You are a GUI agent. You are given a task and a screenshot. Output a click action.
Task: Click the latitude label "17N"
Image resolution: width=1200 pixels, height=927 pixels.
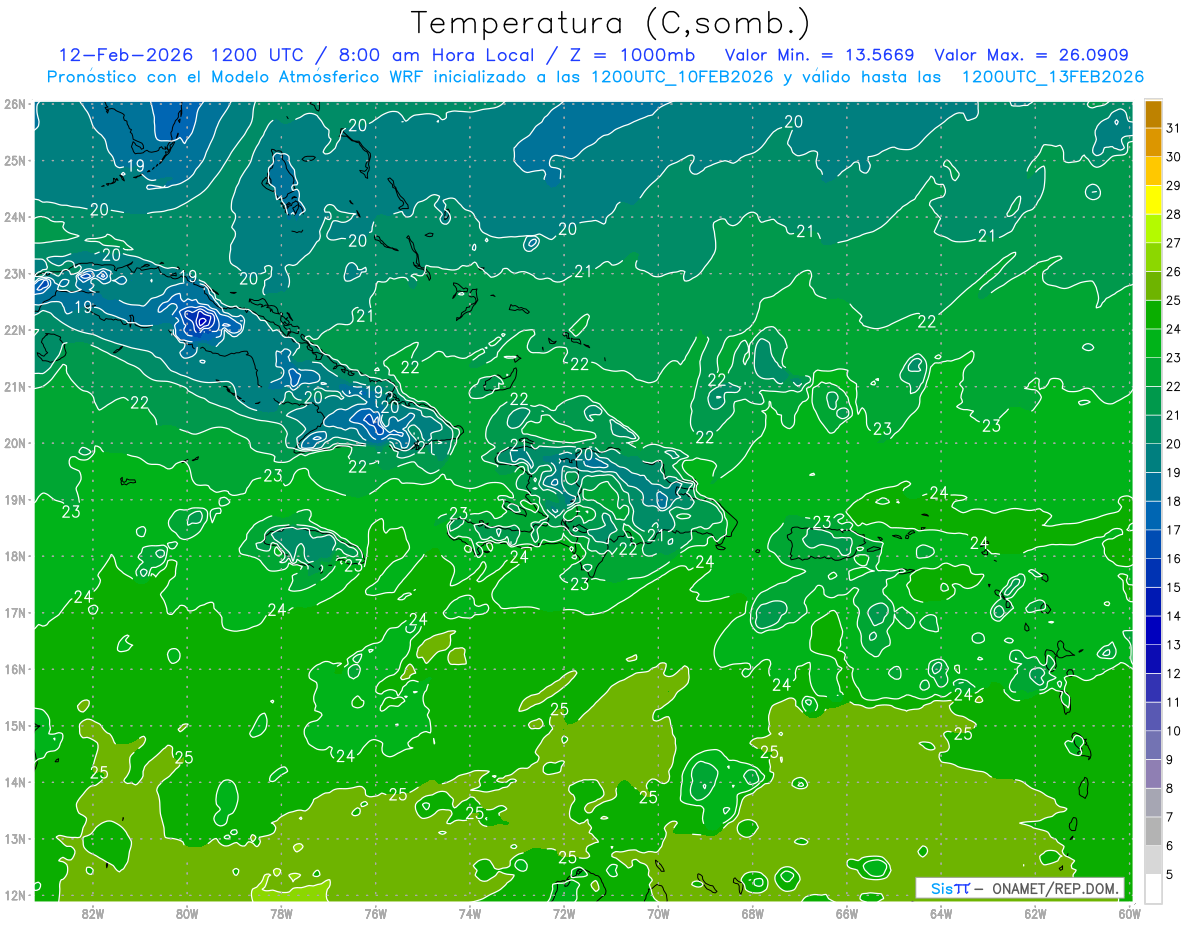coord(15,612)
